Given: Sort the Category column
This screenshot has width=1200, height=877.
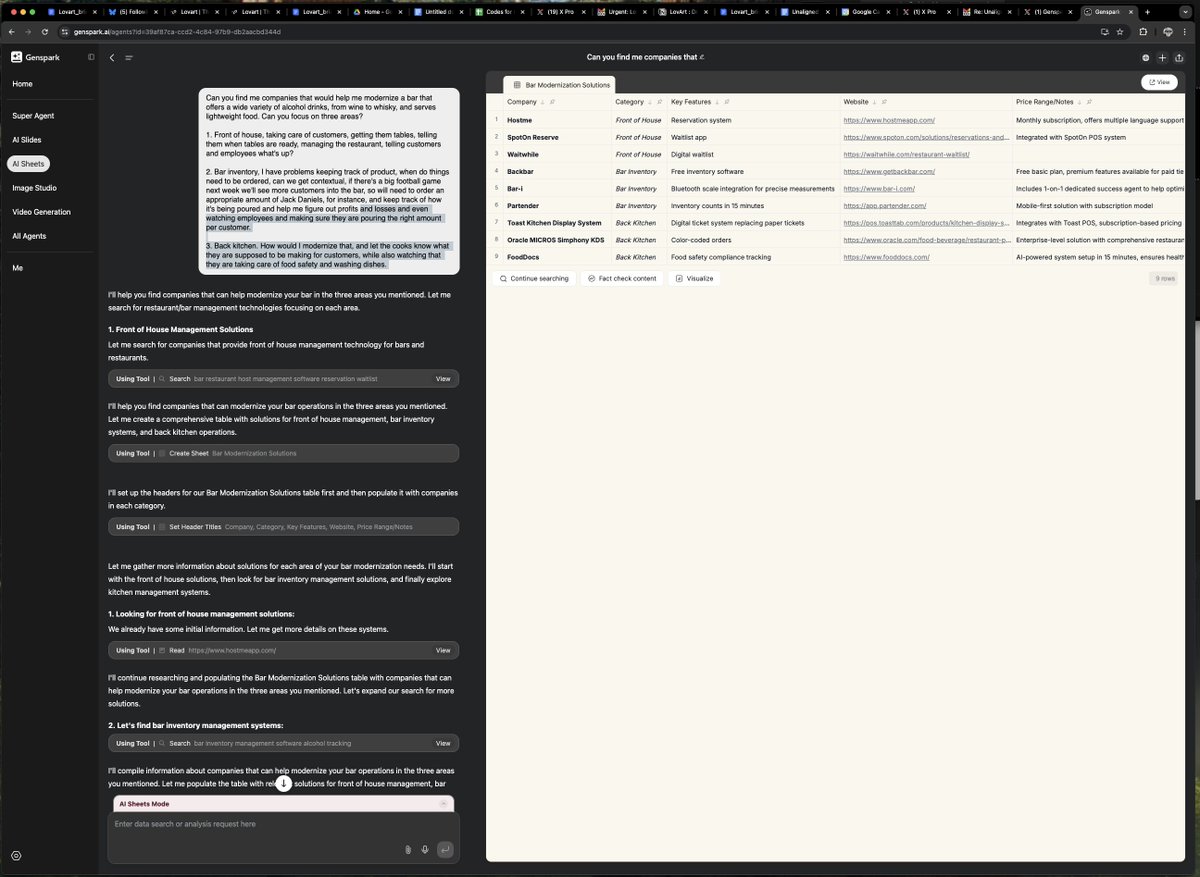Looking at the screenshot, I should coord(650,102).
